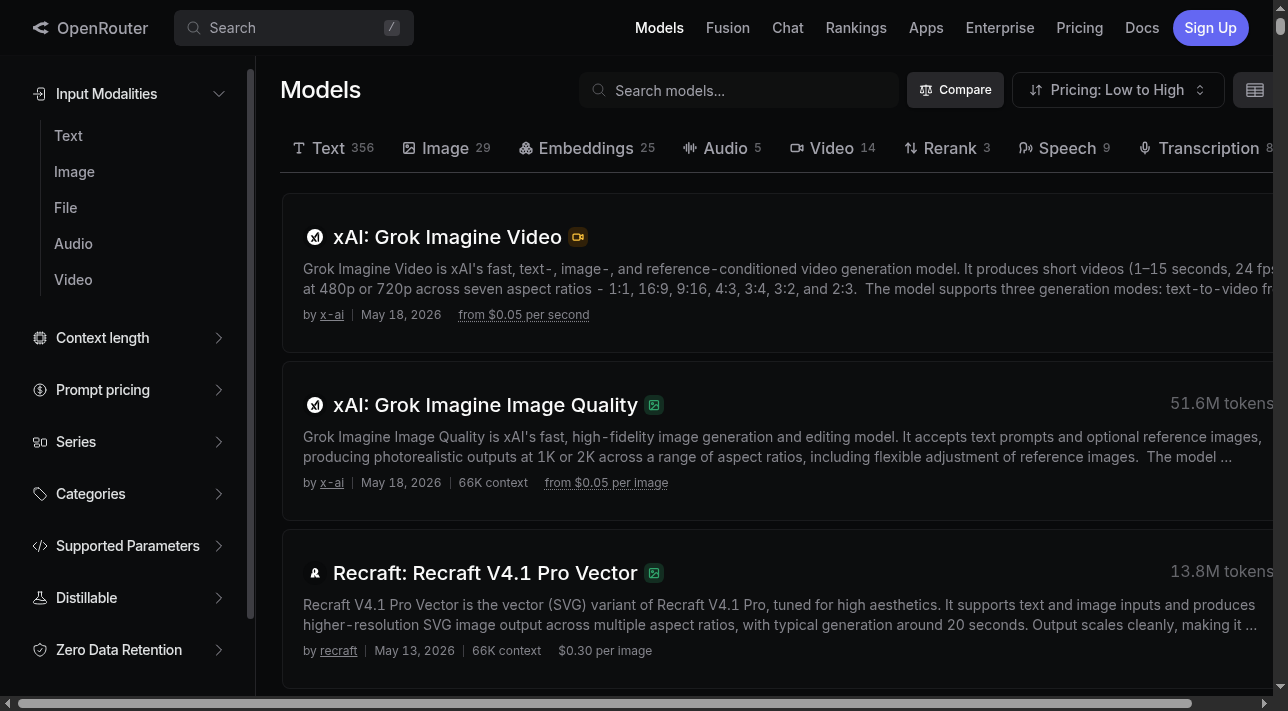This screenshot has width=1288, height=711.
Task: Select the Text input modality filter
Action: tap(68, 136)
